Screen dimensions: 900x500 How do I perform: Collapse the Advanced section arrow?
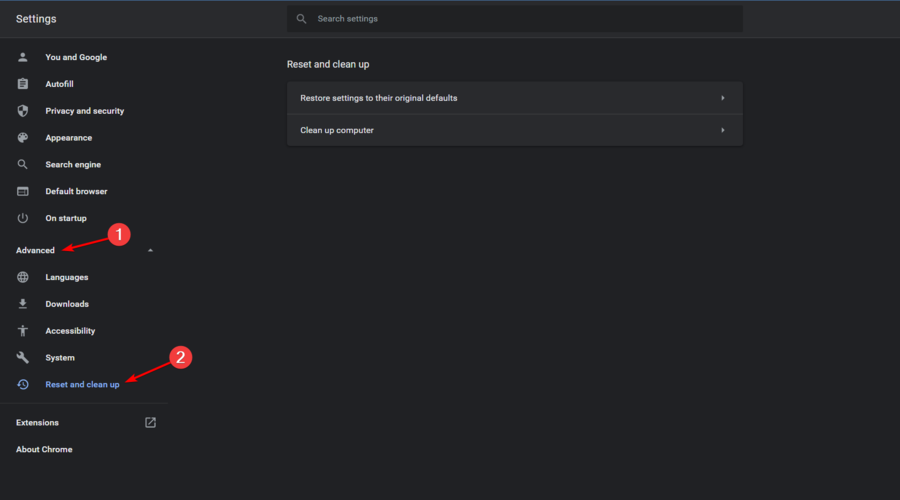coord(150,250)
